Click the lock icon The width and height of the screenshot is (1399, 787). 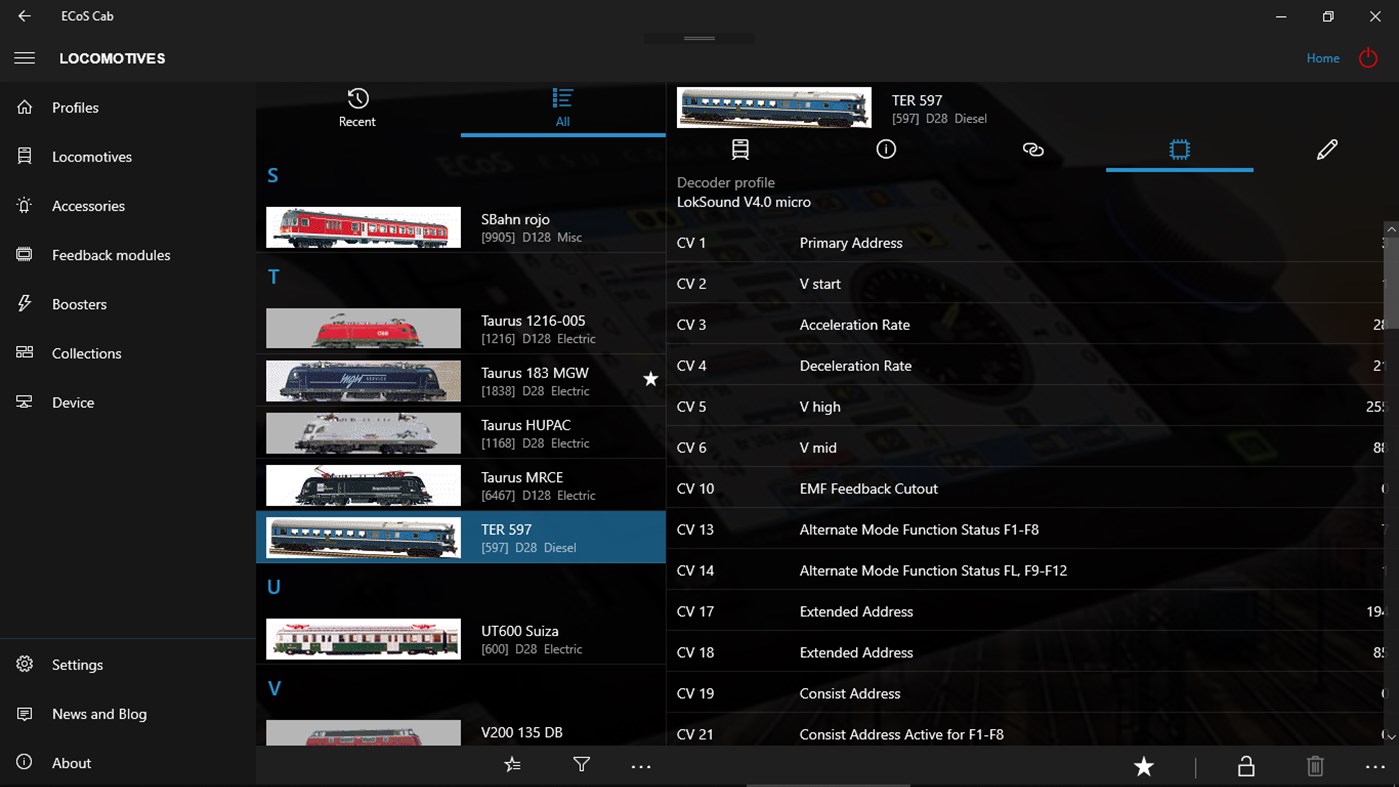click(1246, 766)
